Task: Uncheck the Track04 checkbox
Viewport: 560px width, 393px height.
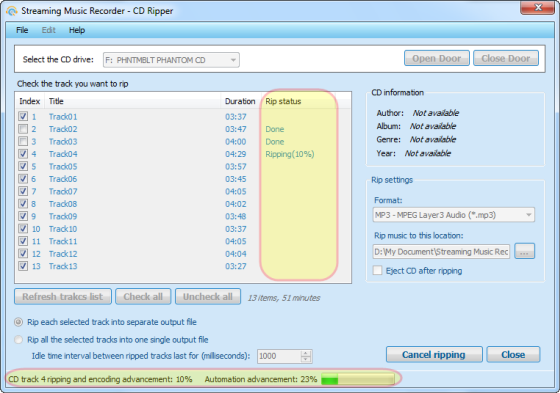Action: 23,154
